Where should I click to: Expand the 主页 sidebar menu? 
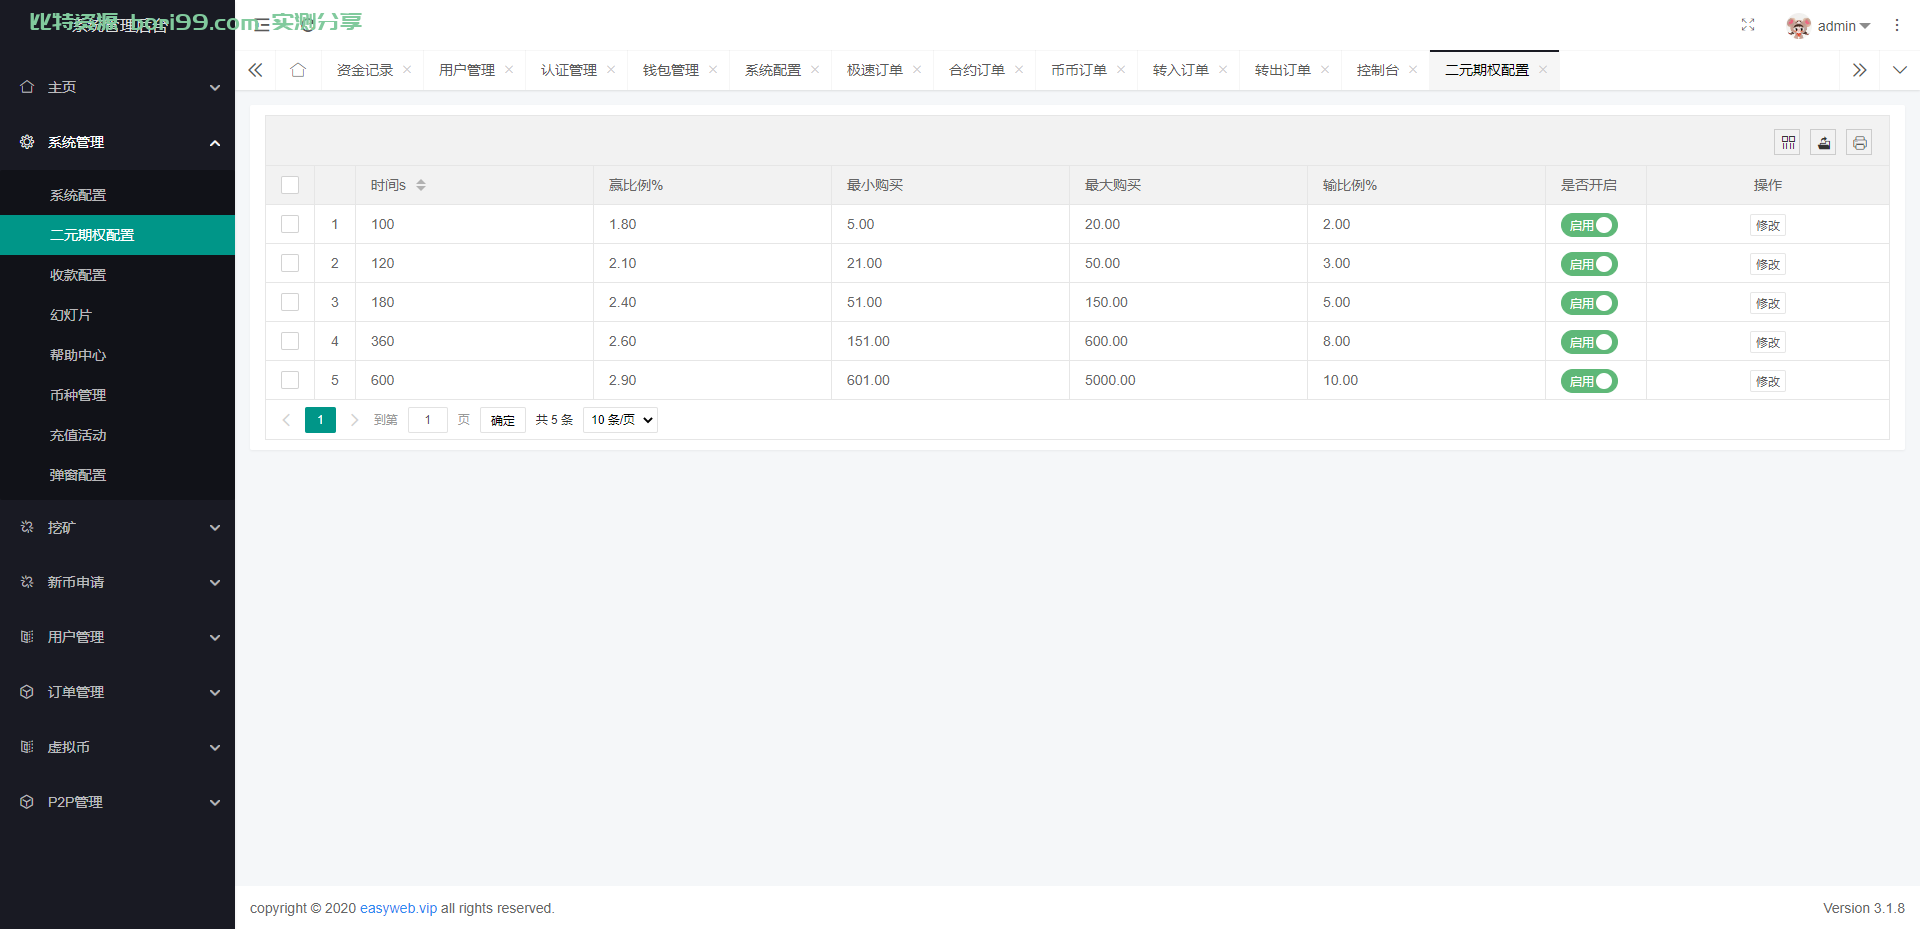(x=117, y=87)
